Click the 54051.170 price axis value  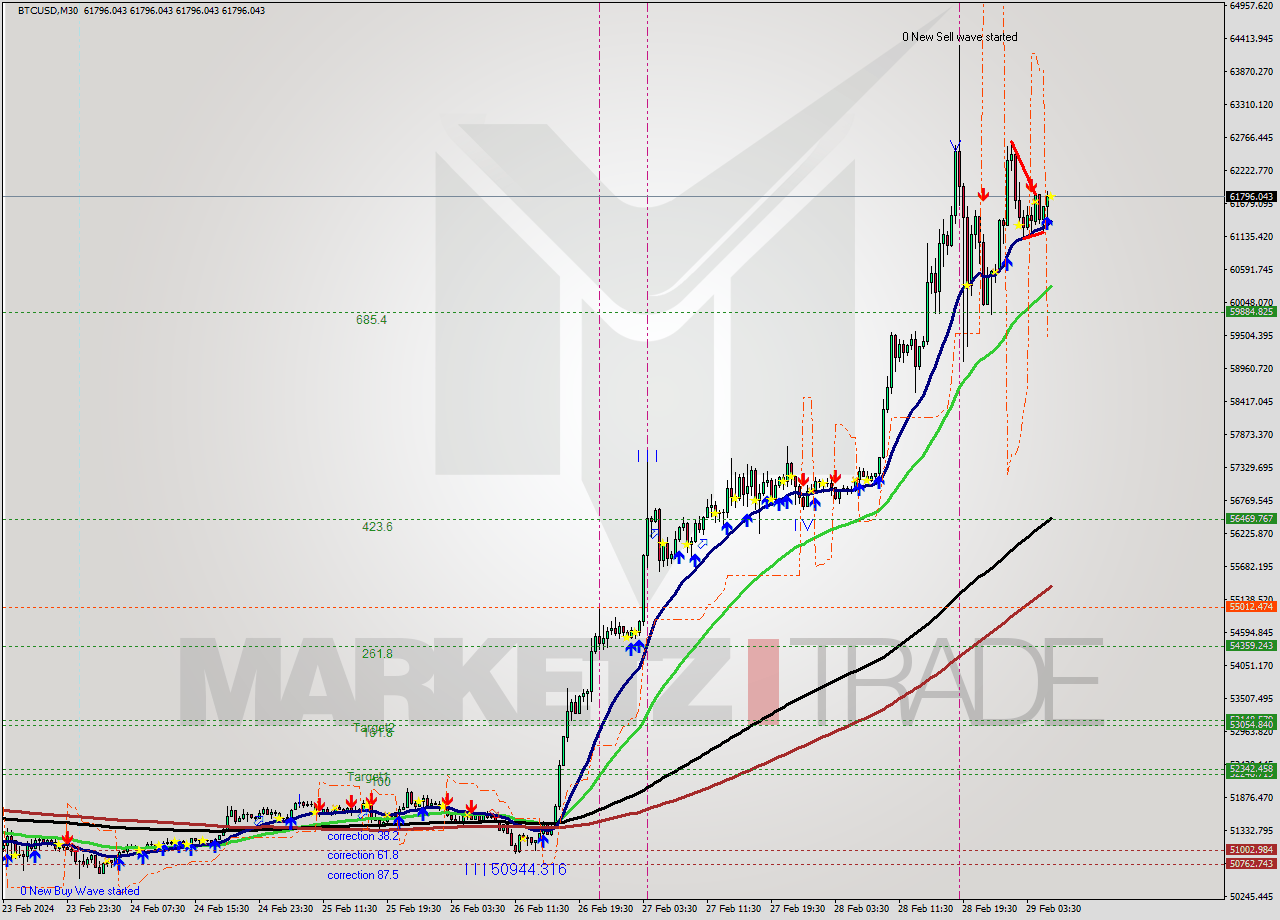(x=1251, y=666)
